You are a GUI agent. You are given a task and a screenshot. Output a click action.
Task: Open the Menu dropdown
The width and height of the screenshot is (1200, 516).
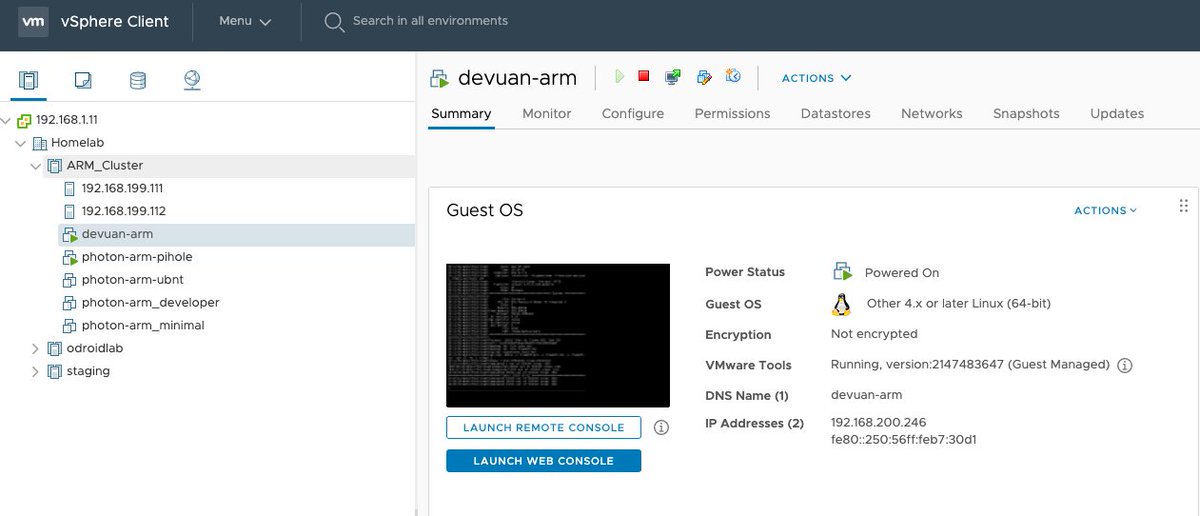click(x=245, y=21)
